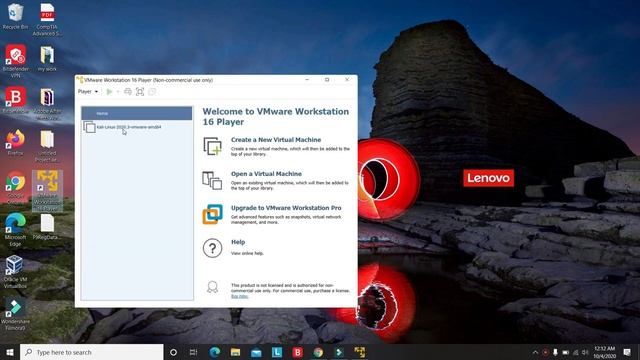Click the license ribbon badge icon
The width and height of the screenshot is (640, 360).
tap(212, 287)
